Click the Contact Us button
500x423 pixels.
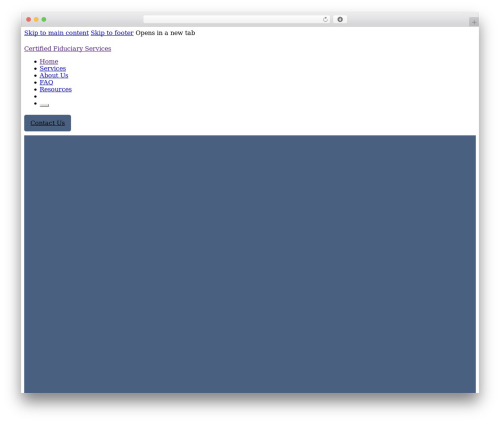click(x=47, y=123)
